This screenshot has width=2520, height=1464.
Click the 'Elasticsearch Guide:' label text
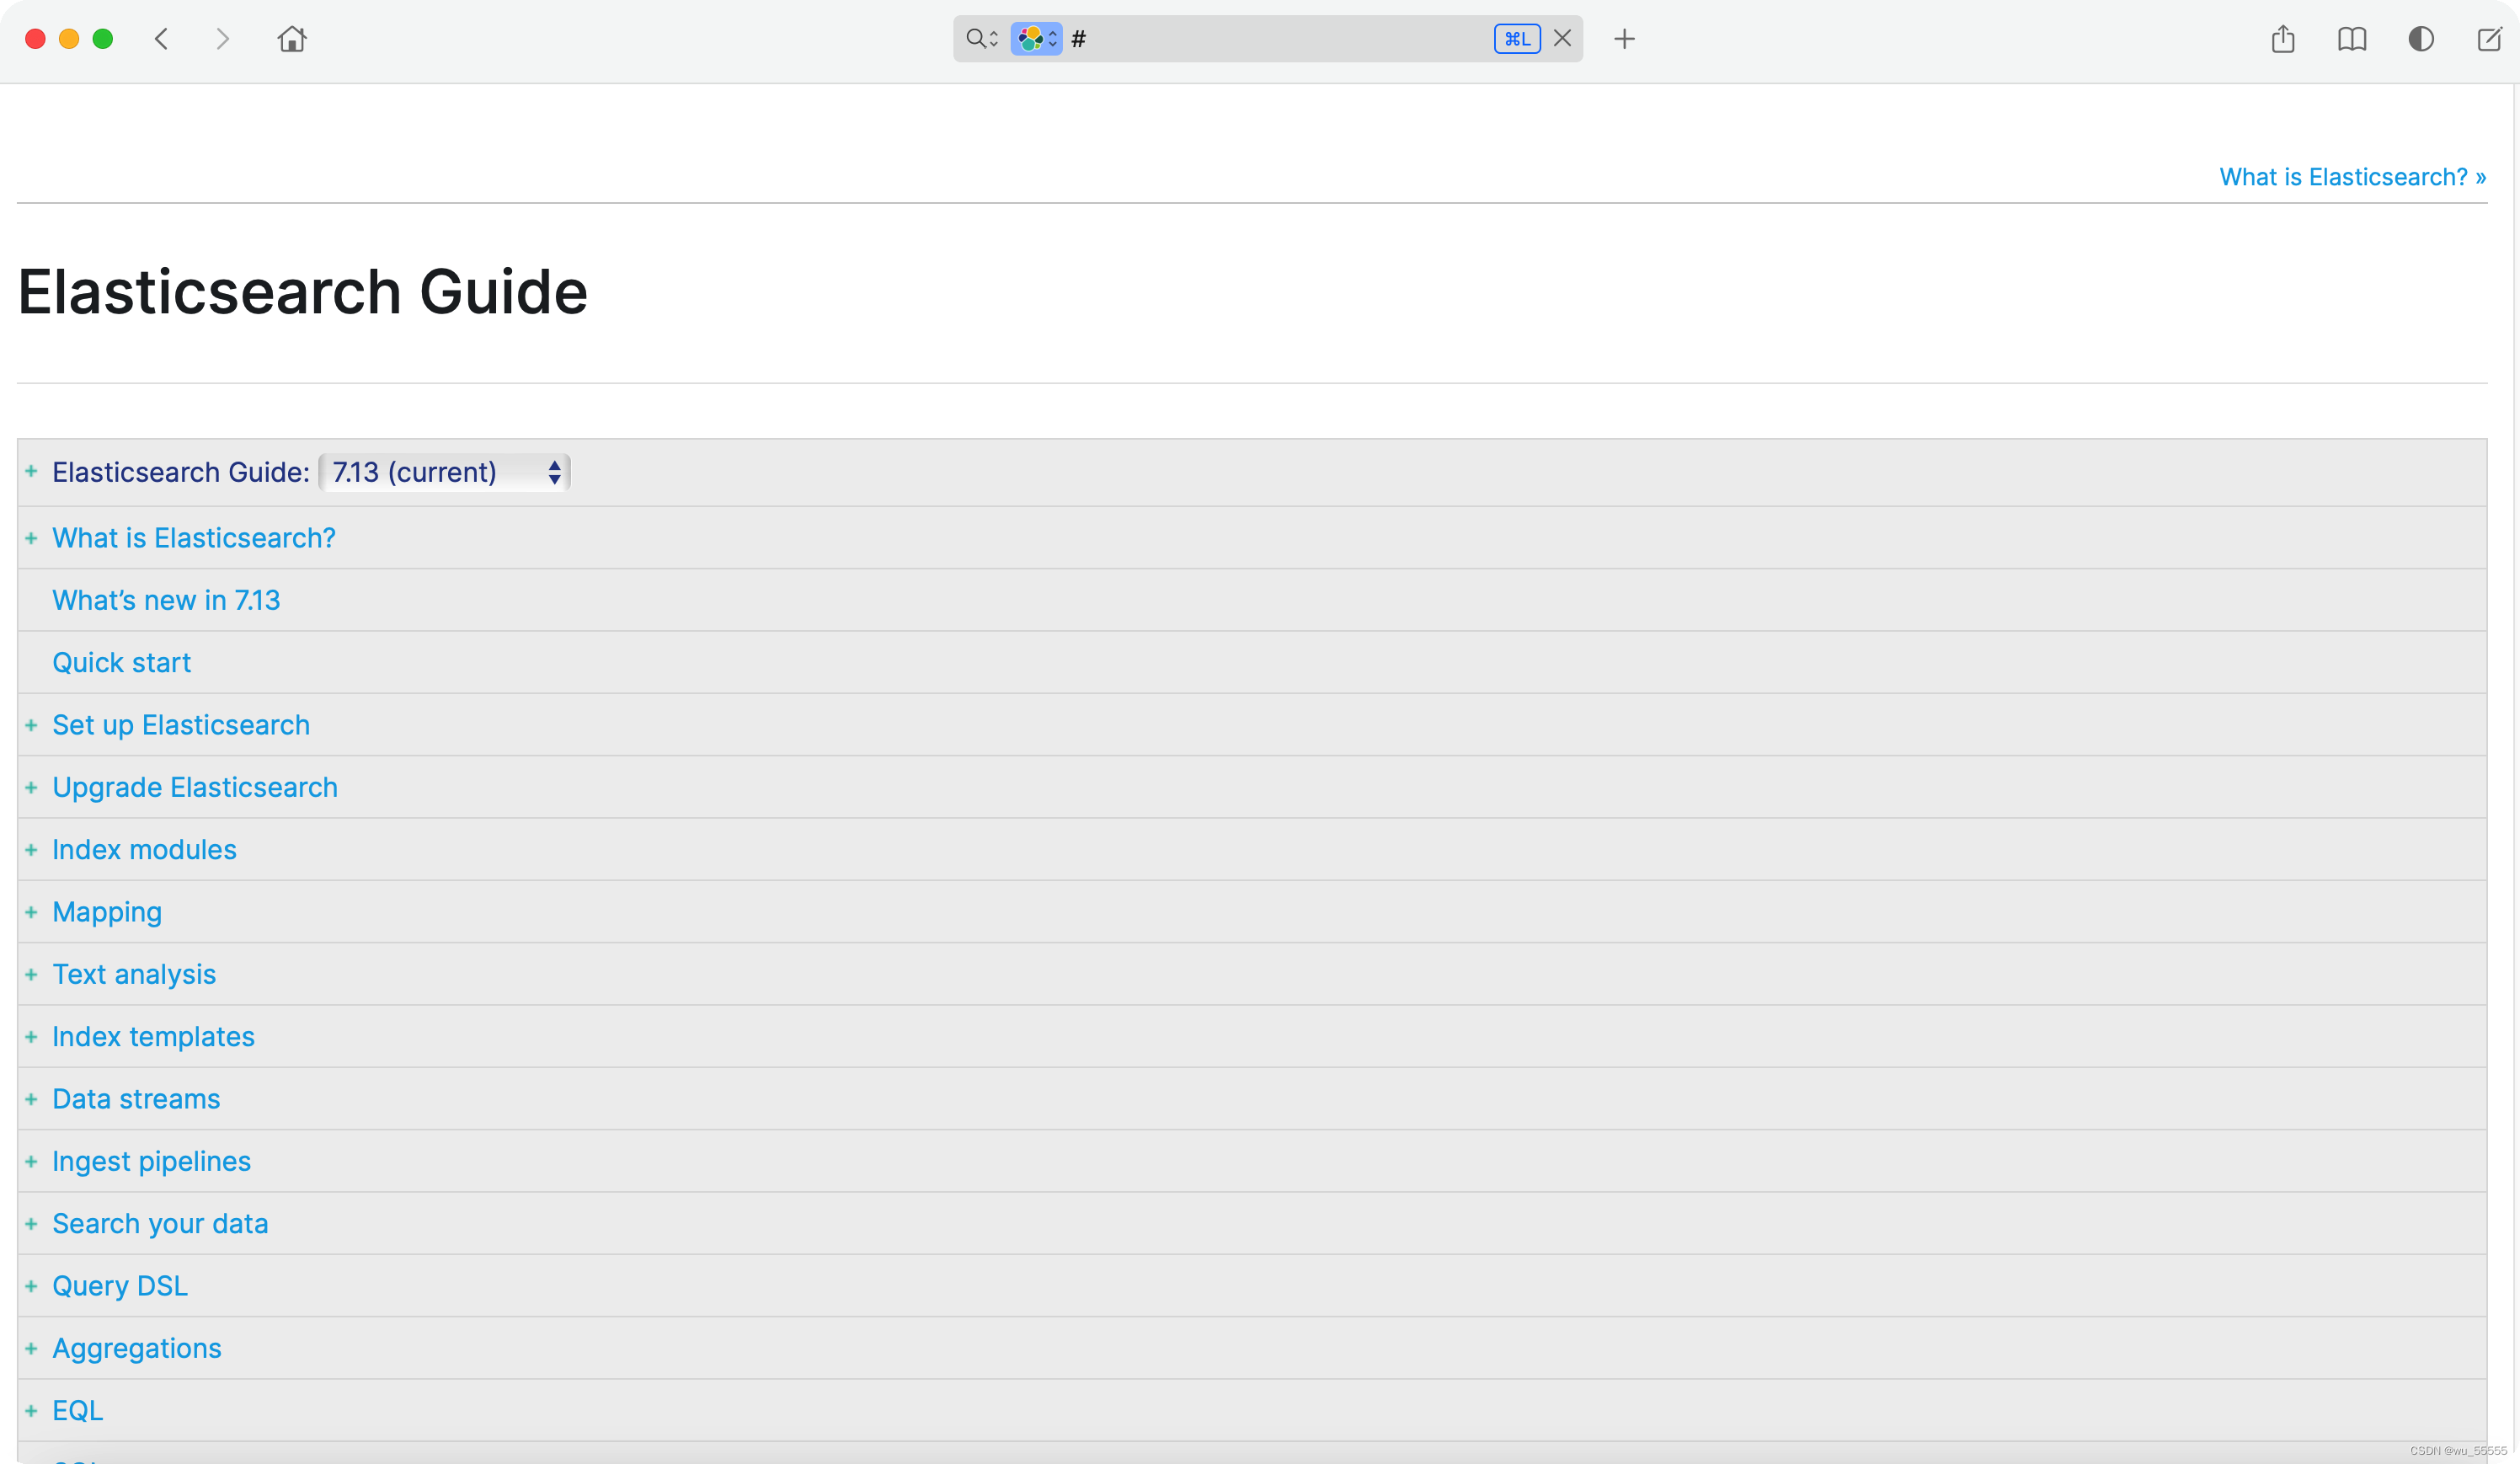181,472
